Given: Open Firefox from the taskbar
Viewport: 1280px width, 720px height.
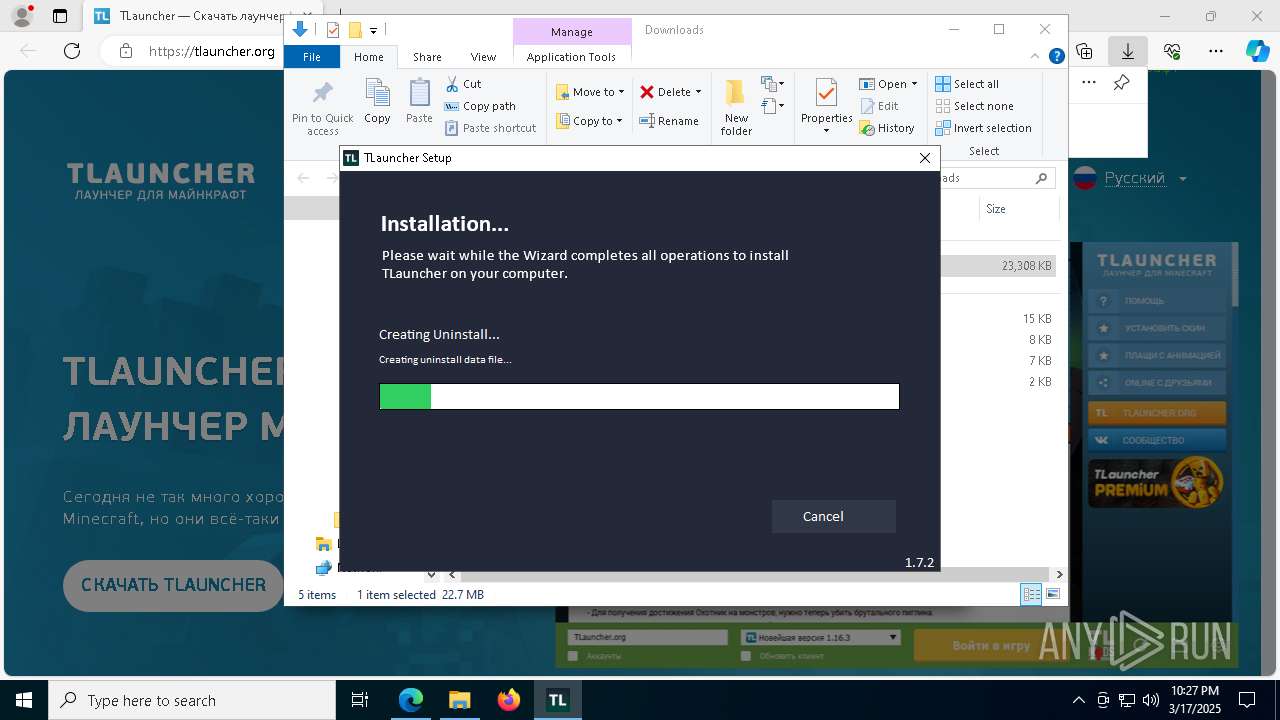Looking at the screenshot, I should coord(509,700).
